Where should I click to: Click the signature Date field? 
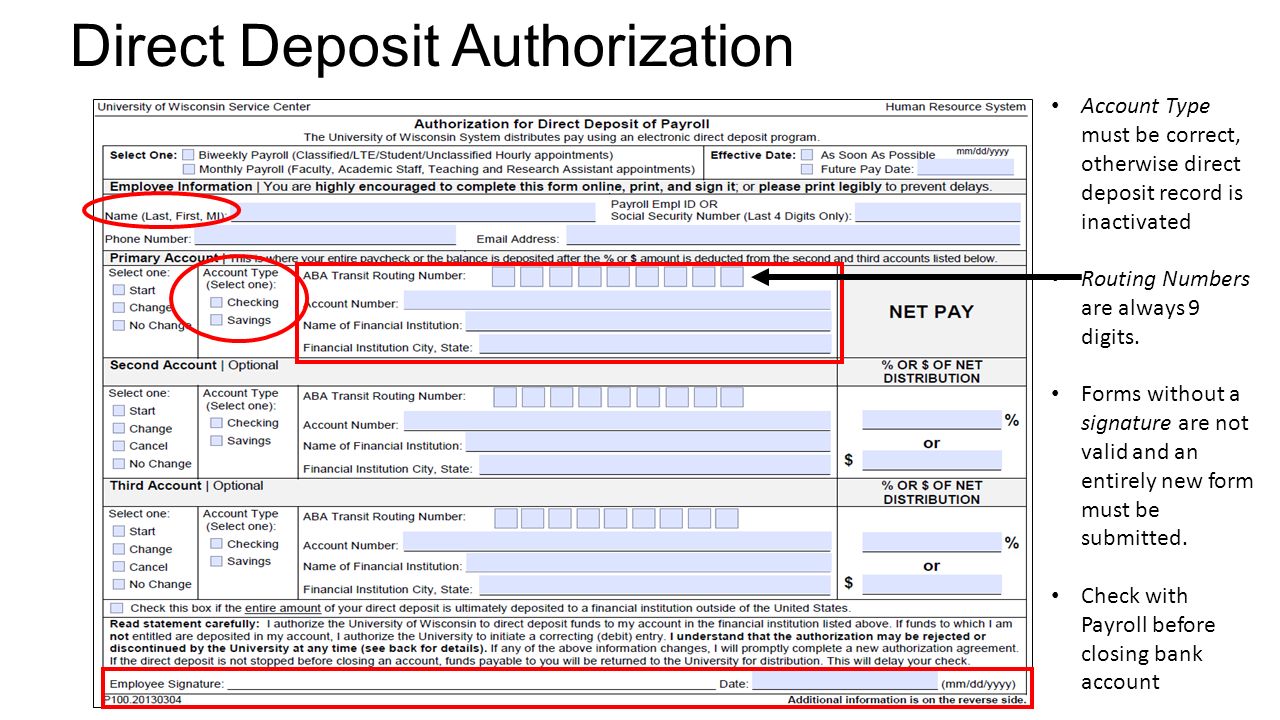pyautogui.click(x=845, y=682)
